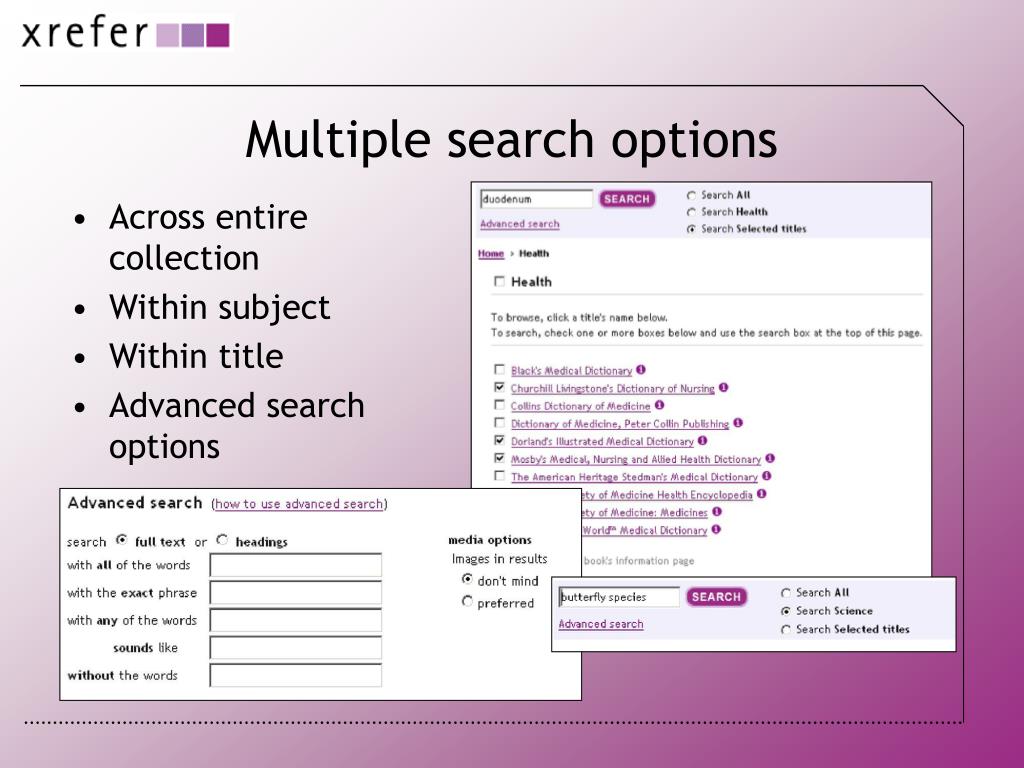Select the full text search radio
Image resolution: width=1024 pixels, height=768 pixels.
121,540
